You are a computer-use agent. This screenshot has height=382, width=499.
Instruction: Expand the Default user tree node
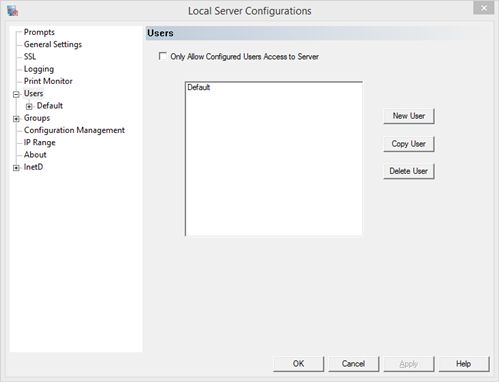pos(29,107)
